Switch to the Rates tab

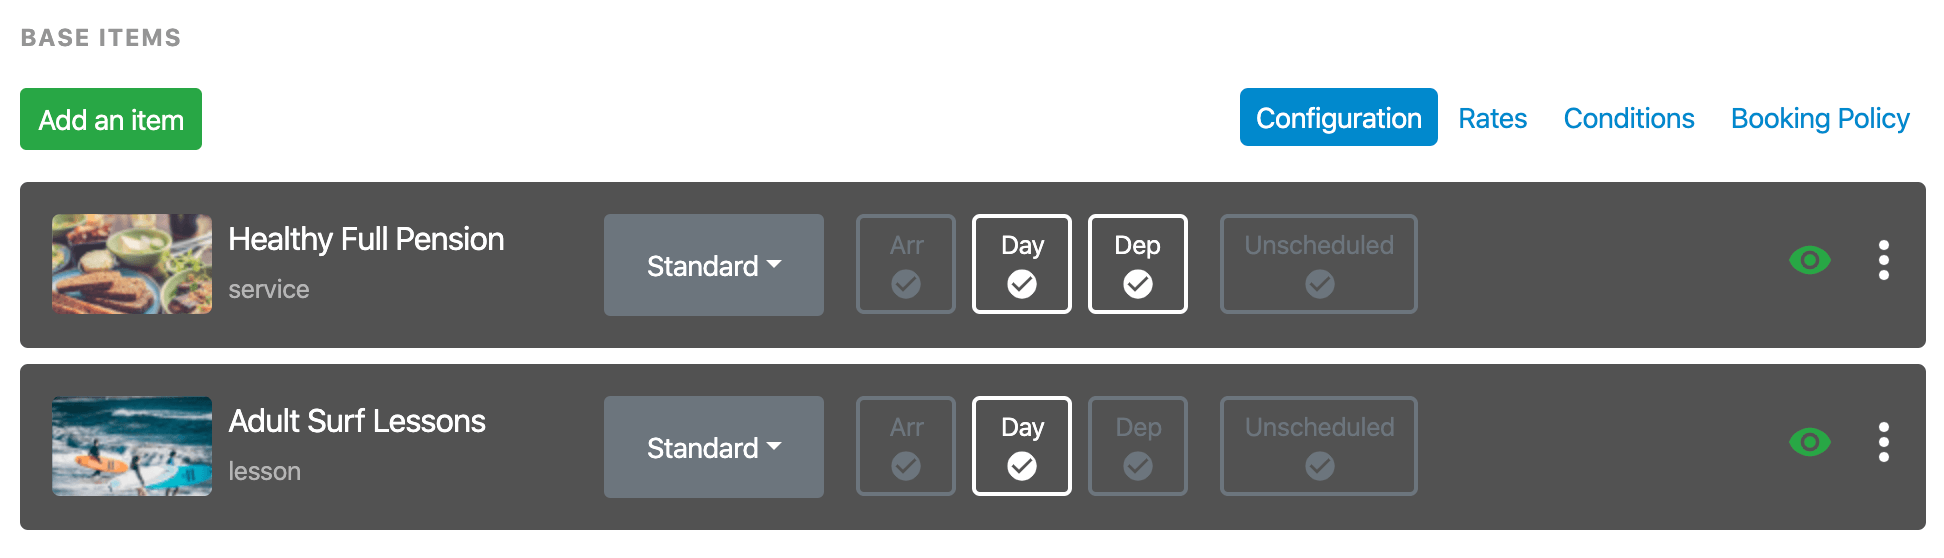(x=1492, y=118)
